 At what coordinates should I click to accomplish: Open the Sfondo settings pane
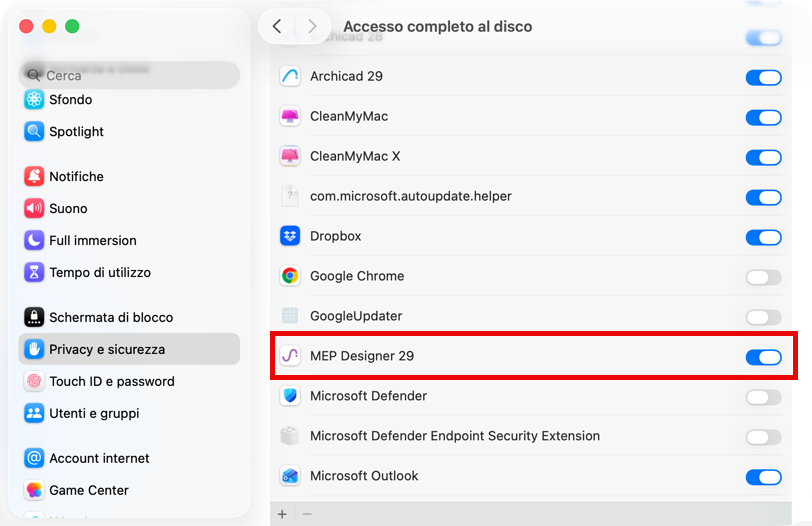129,99
